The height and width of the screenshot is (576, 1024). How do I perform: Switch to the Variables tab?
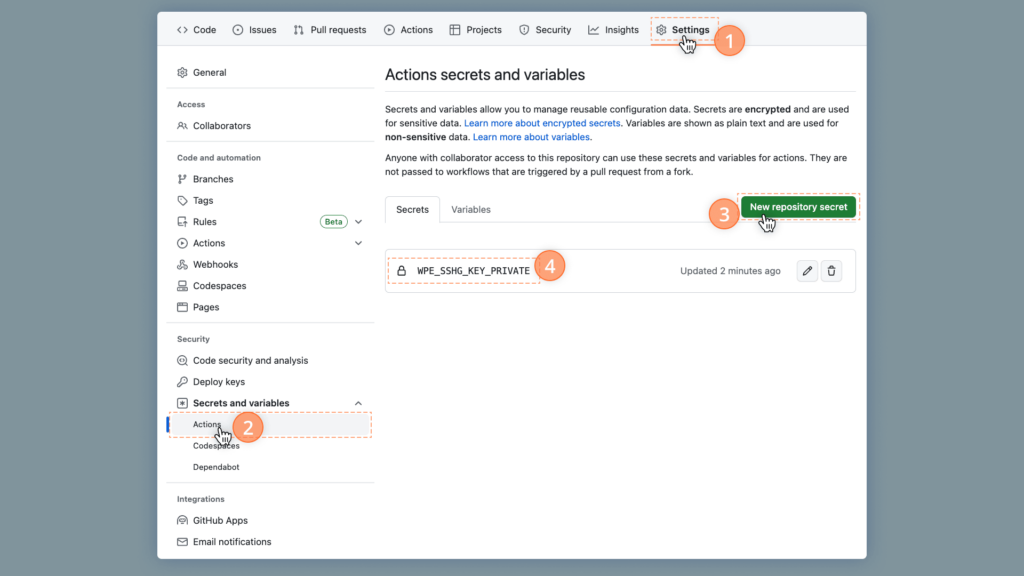tap(470, 209)
